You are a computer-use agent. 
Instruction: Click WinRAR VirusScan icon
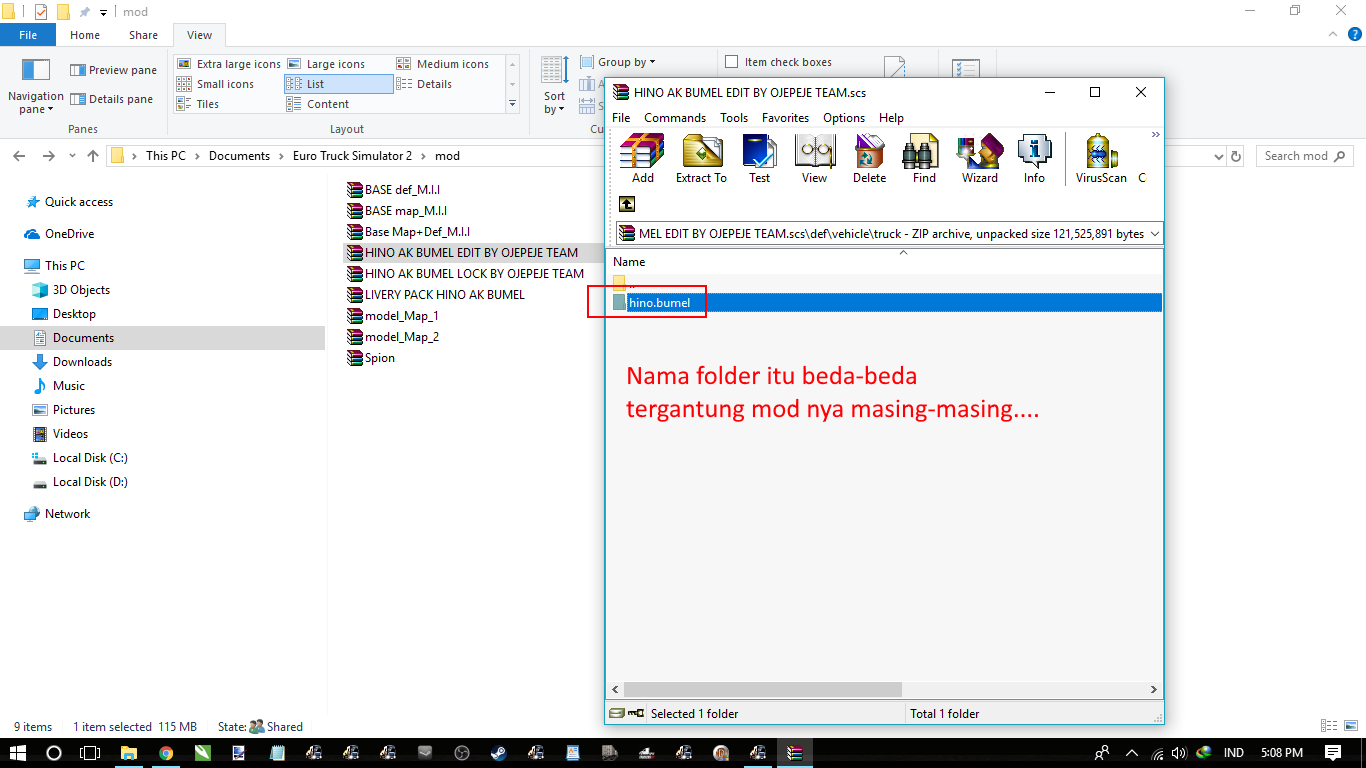pos(1101,159)
